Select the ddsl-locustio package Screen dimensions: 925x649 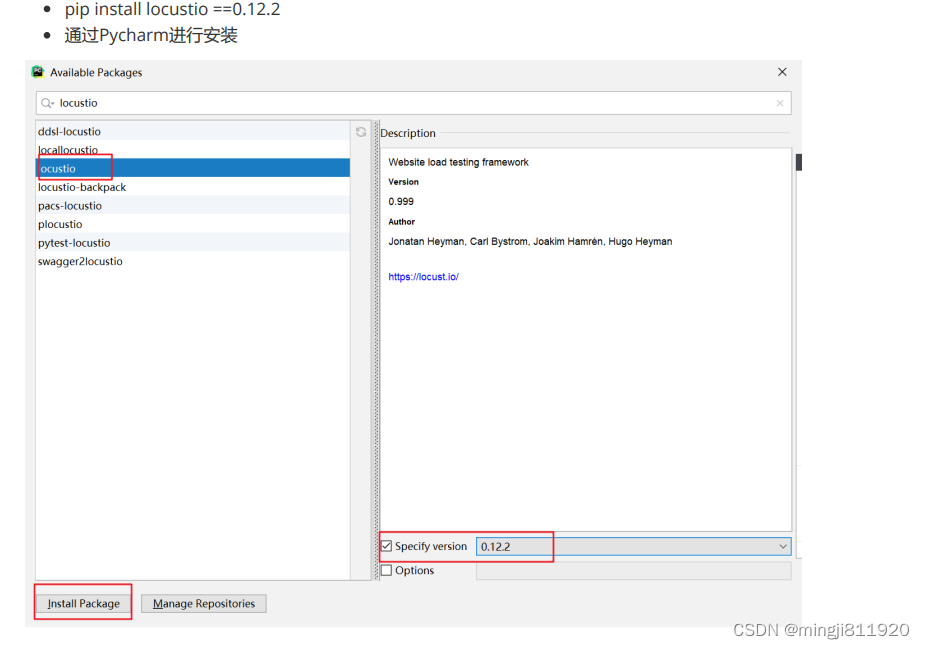tap(193, 132)
